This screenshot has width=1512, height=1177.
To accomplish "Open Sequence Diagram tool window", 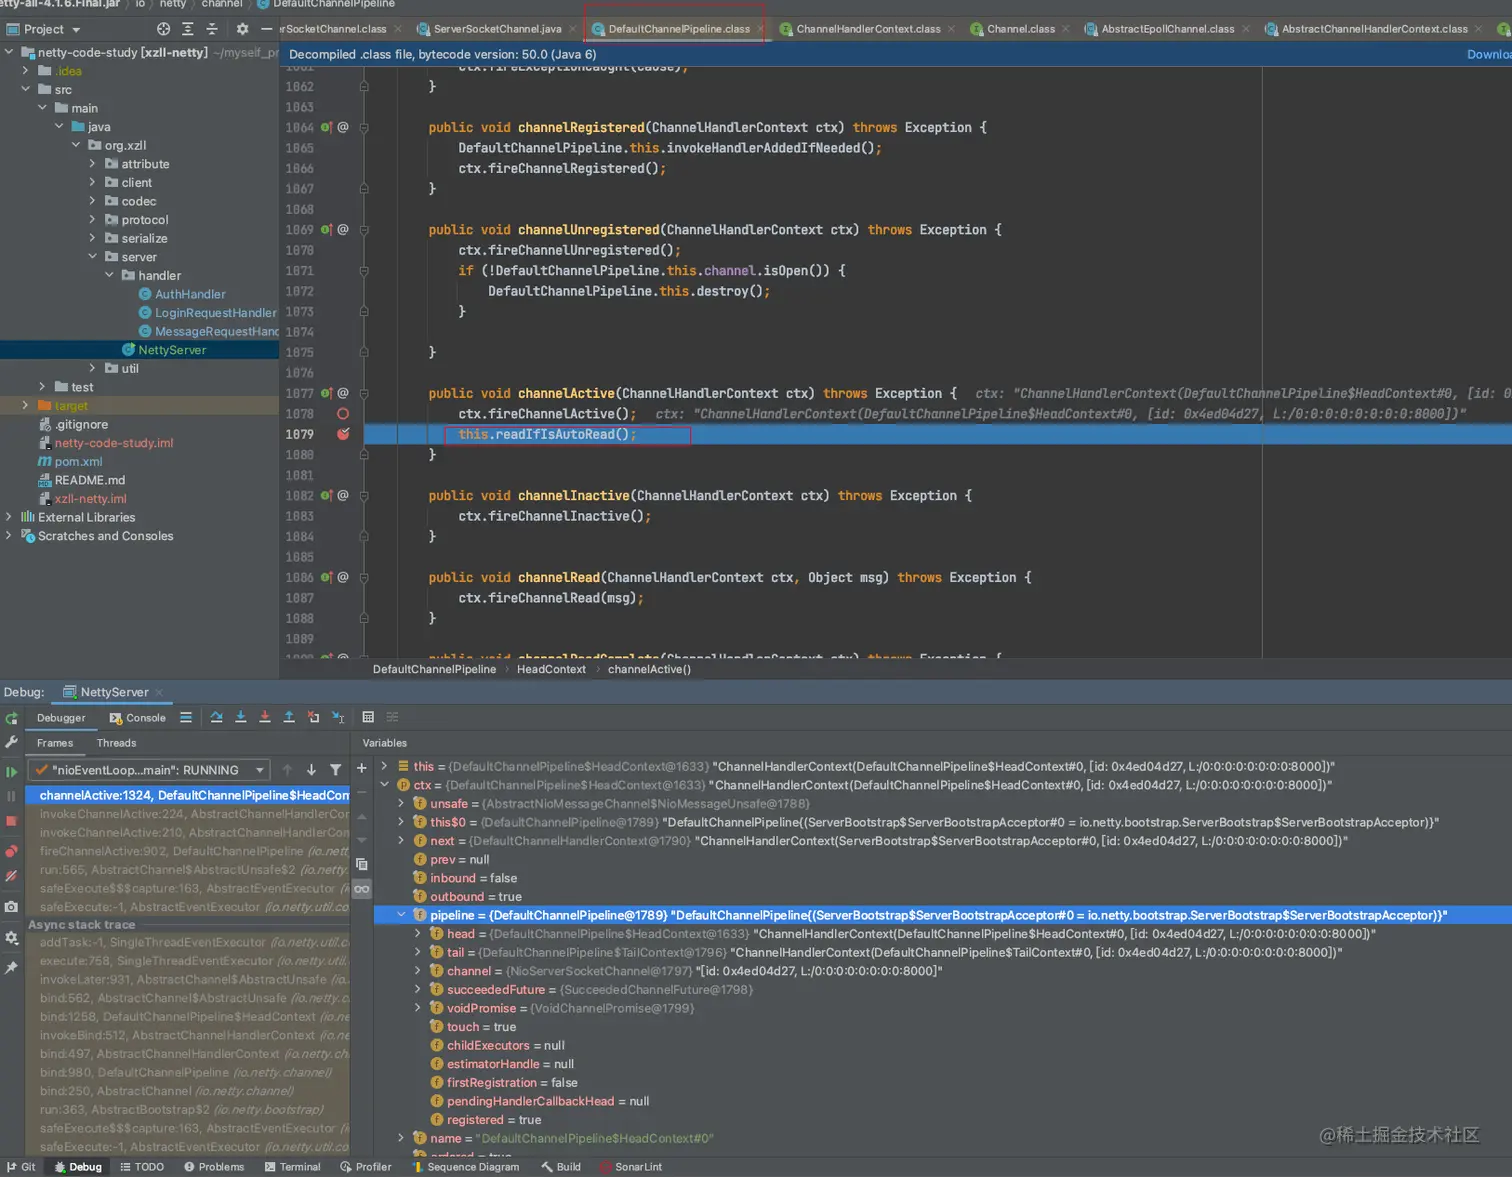I will click(x=465, y=1167).
